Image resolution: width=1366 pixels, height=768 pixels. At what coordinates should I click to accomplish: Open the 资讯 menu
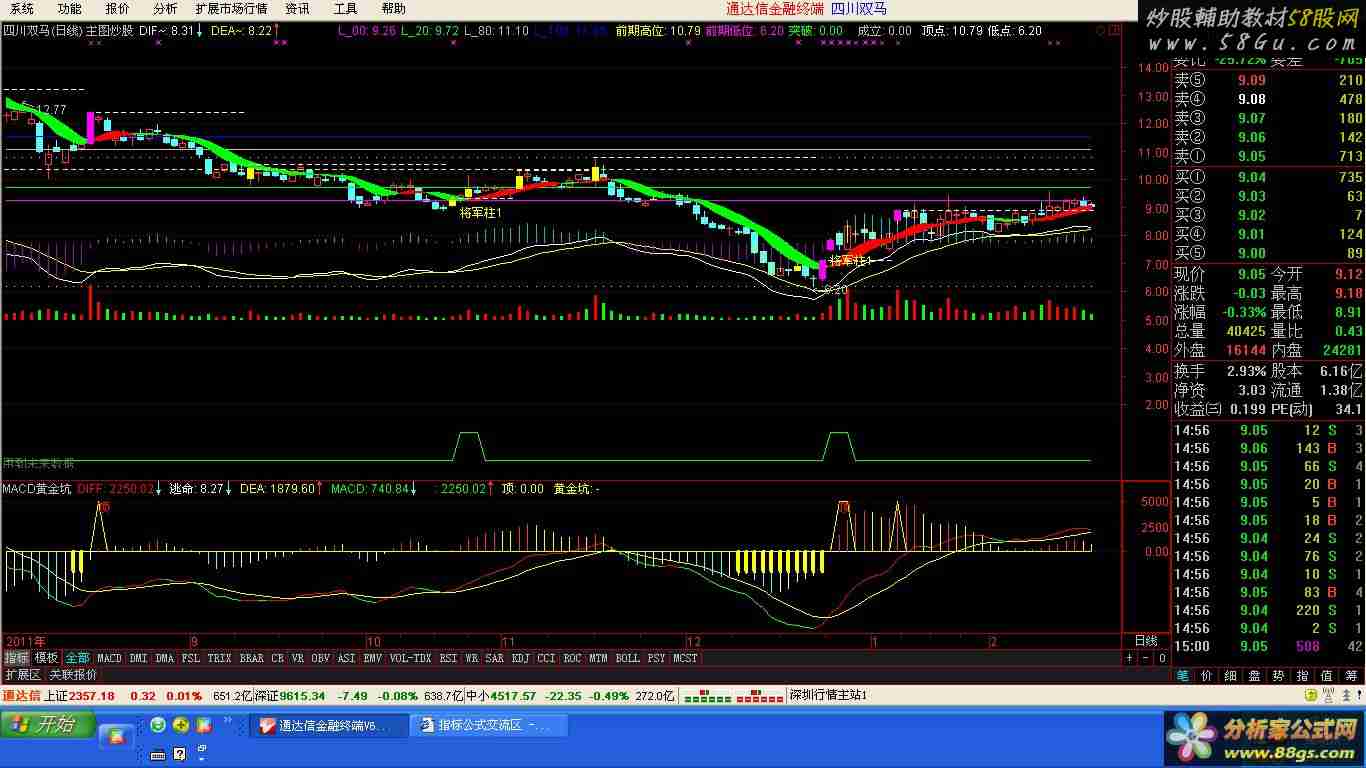(x=297, y=8)
